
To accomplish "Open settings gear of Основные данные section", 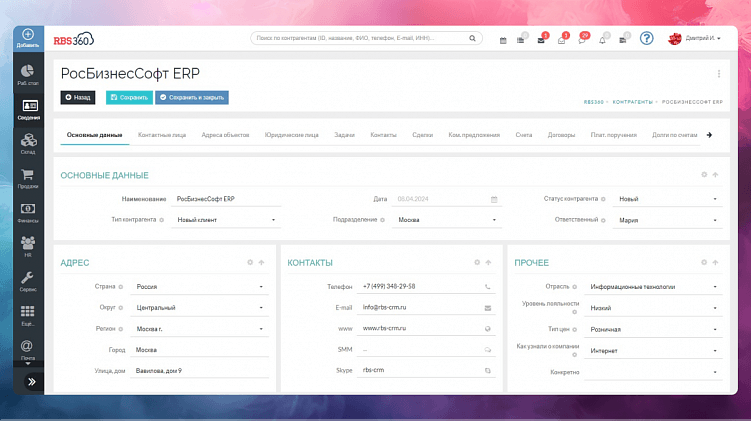I will point(704,175).
